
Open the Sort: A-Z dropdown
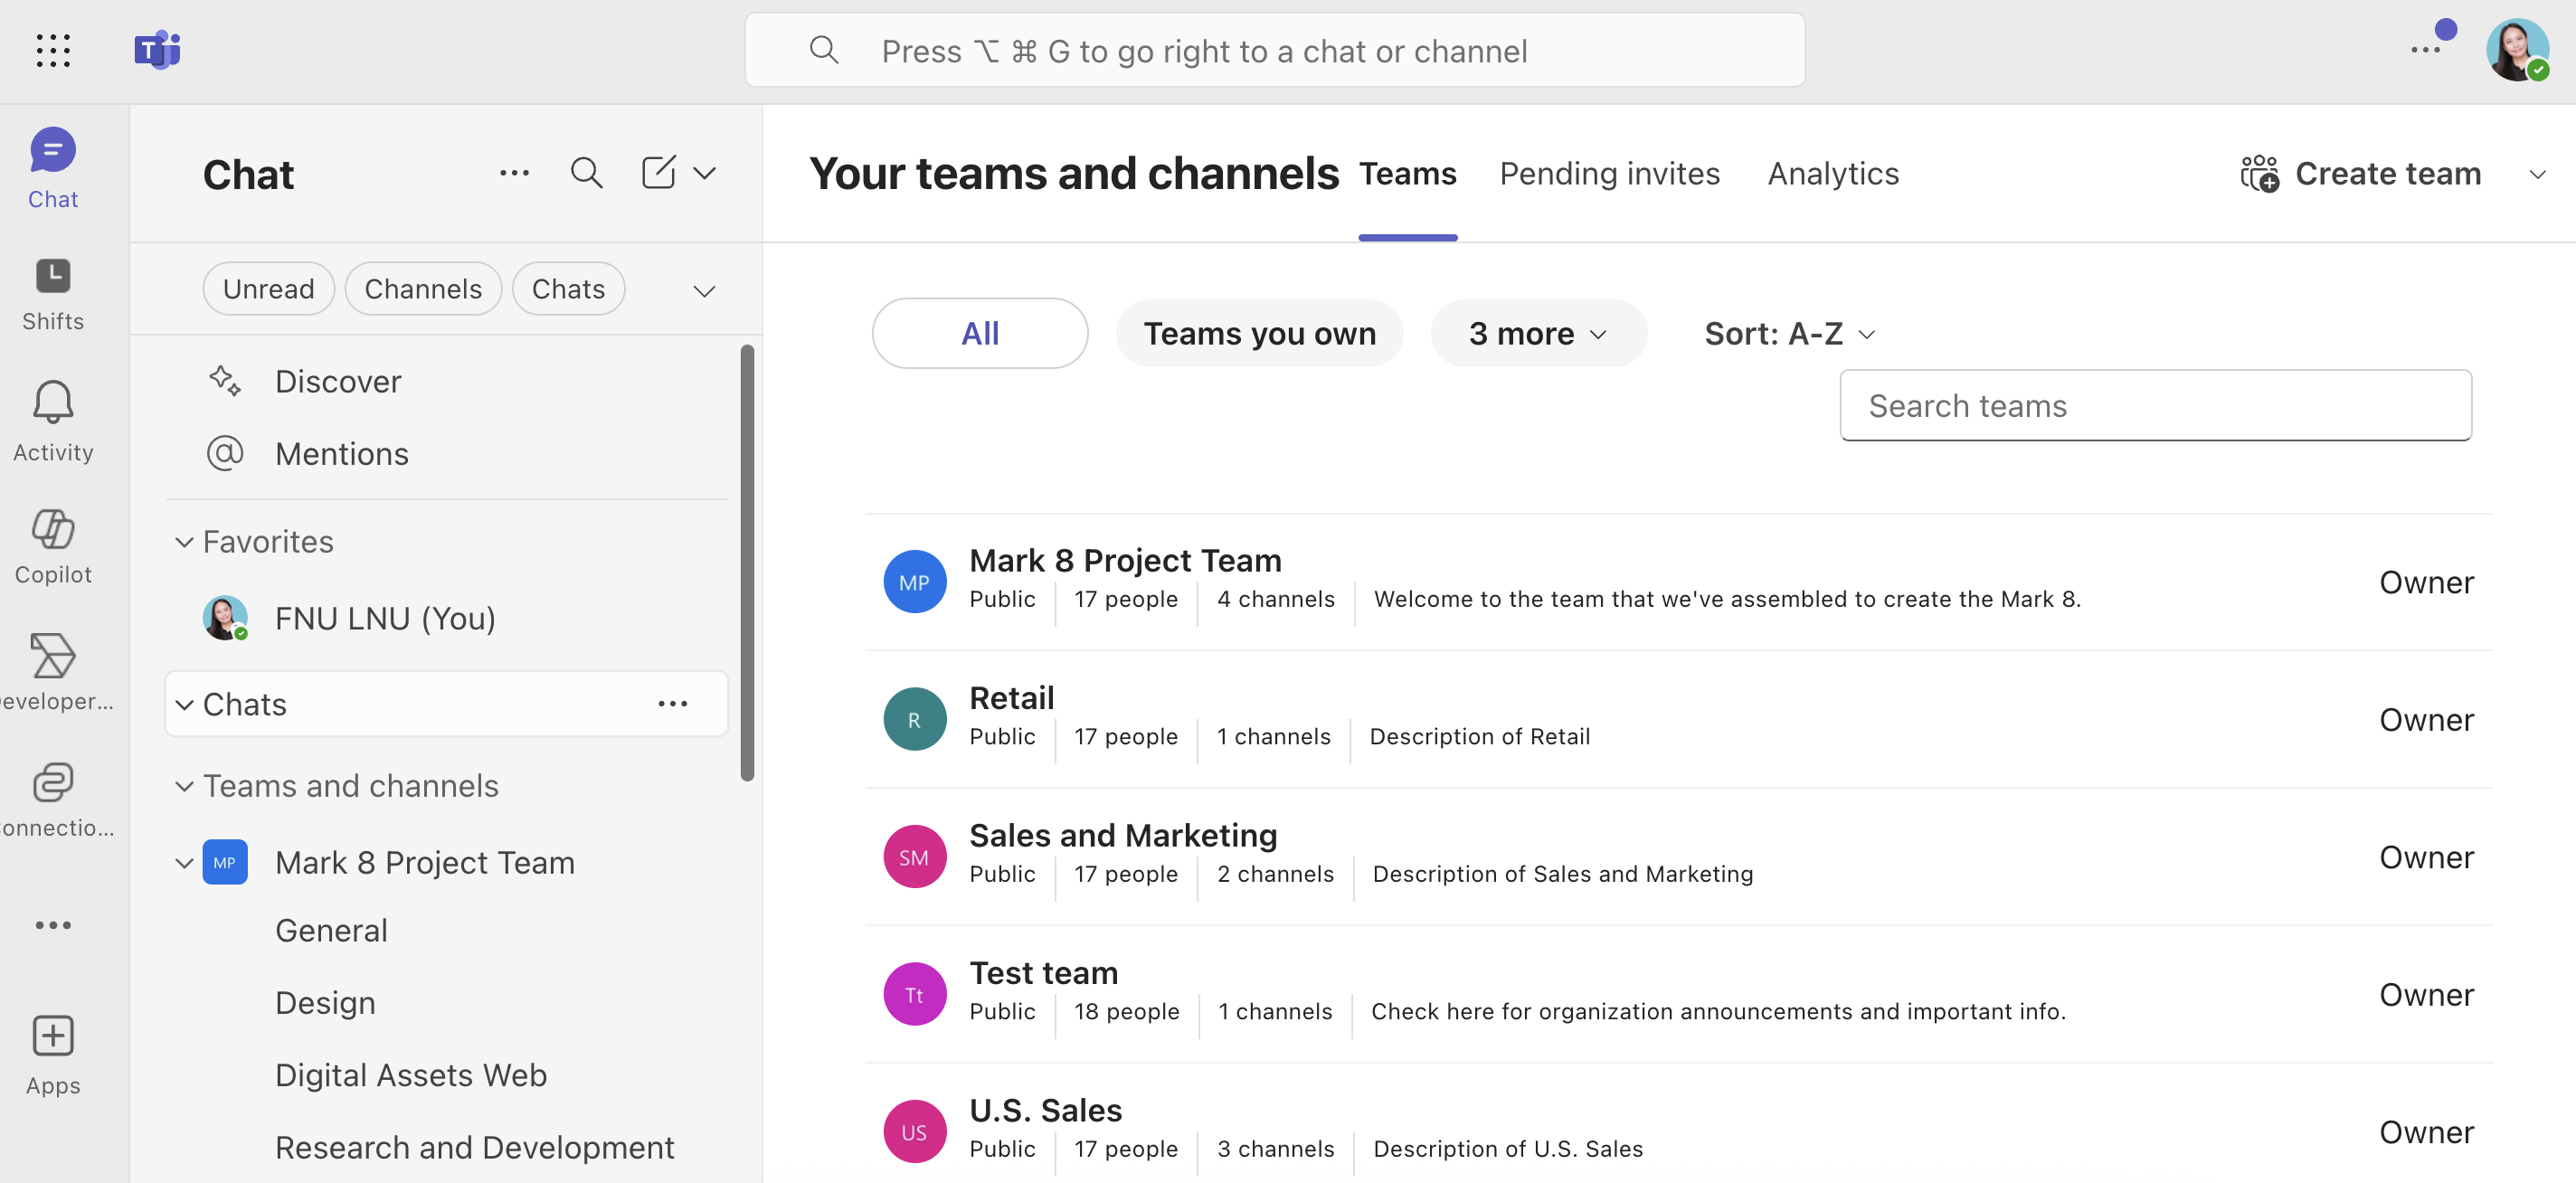(x=1789, y=333)
